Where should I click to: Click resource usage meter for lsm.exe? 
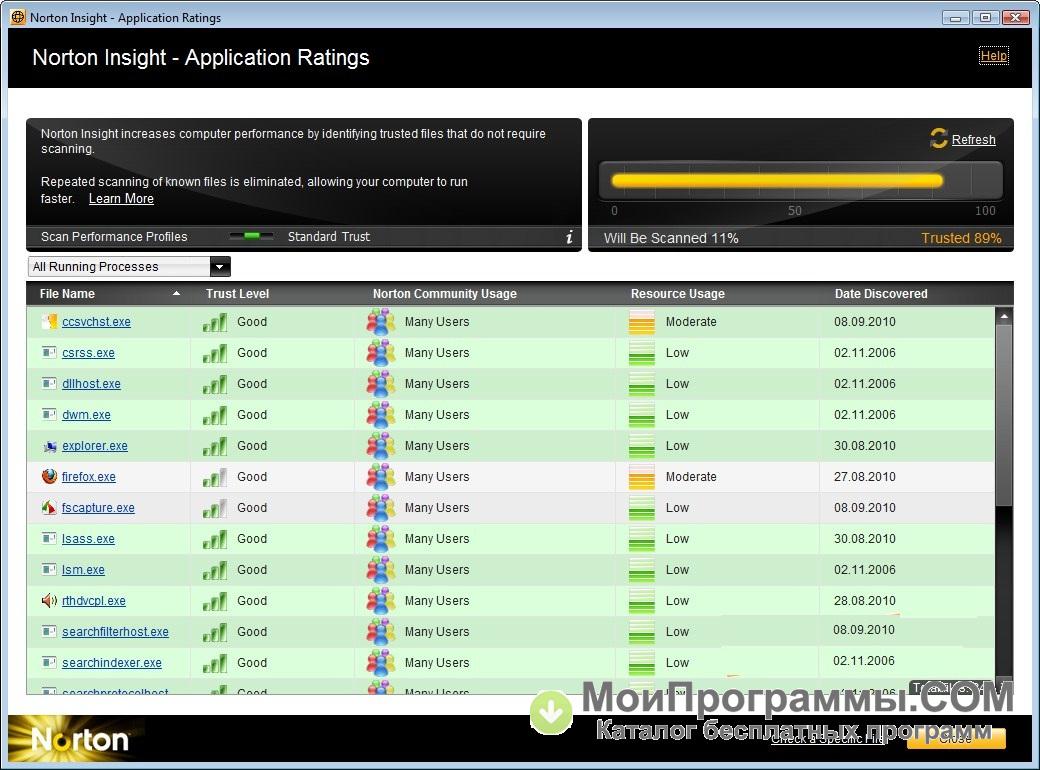coord(641,570)
